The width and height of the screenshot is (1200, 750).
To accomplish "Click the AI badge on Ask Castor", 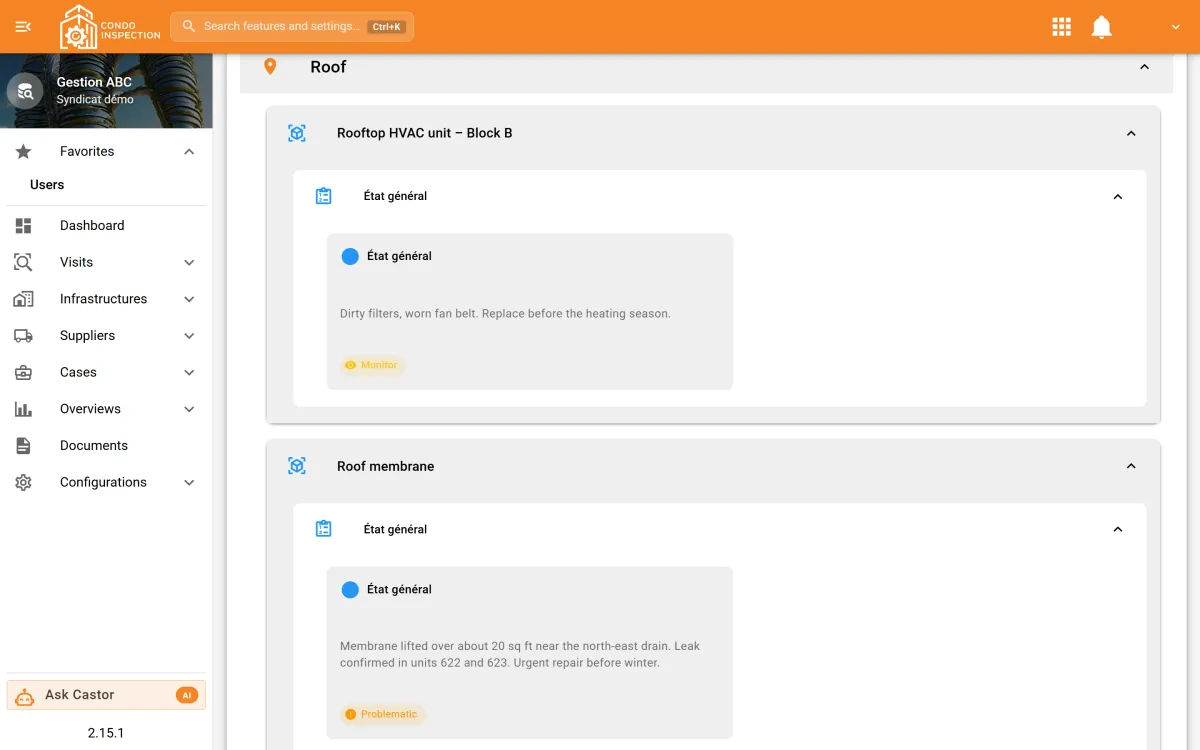I will 187,695.
